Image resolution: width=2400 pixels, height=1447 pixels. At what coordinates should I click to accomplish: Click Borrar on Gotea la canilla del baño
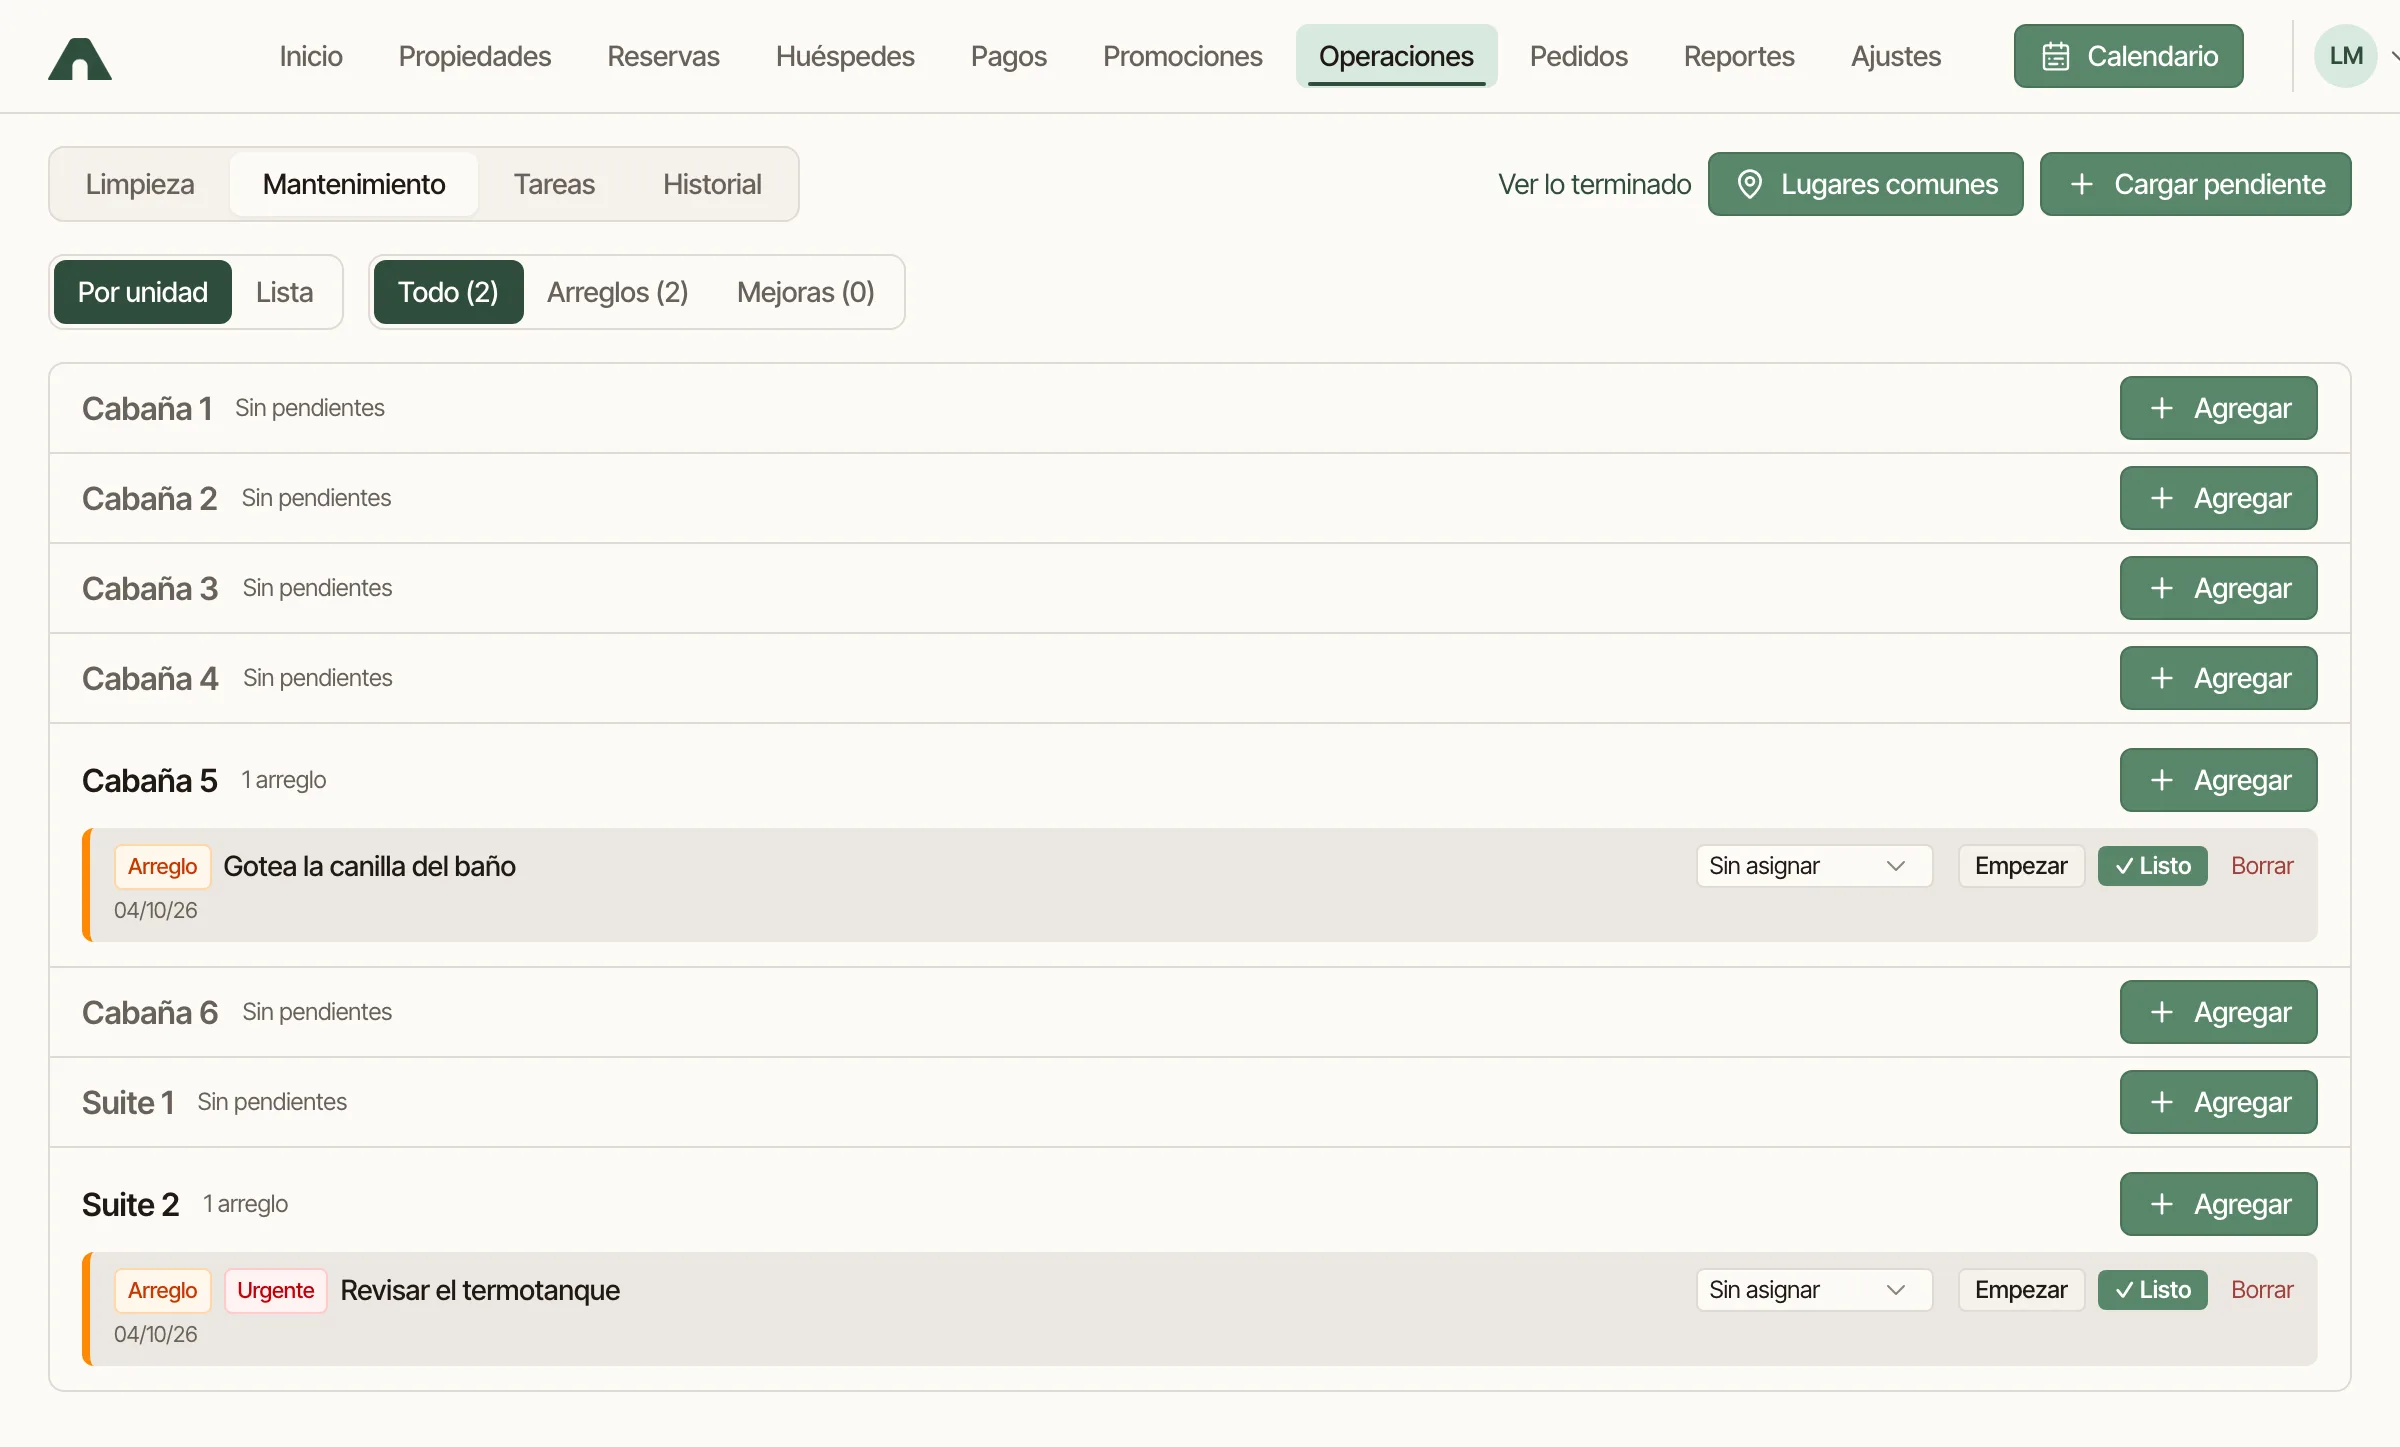(x=2262, y=866)
